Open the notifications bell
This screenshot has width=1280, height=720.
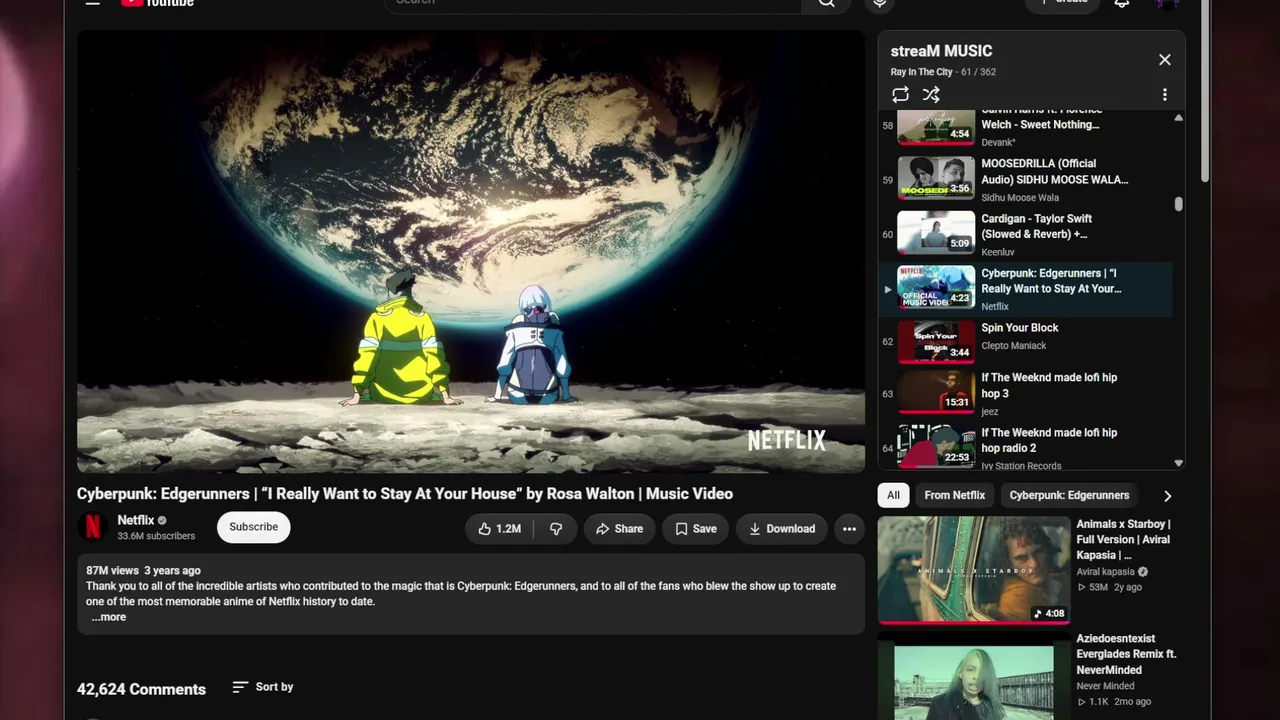click(1122, 3)
